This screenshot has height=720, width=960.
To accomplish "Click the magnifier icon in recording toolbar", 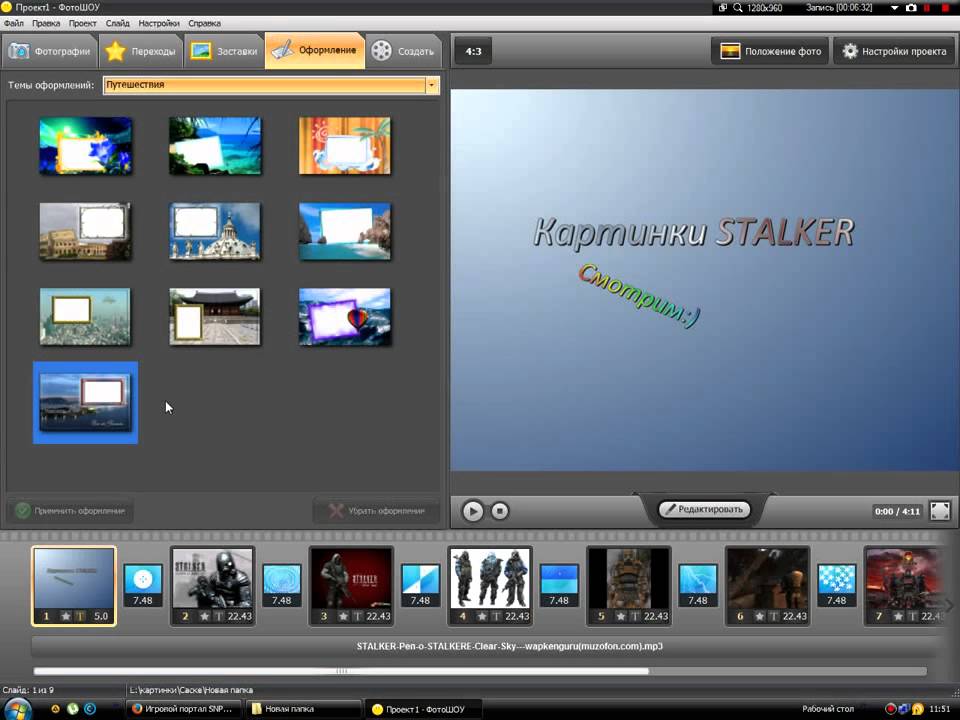I will coord(738,8).
